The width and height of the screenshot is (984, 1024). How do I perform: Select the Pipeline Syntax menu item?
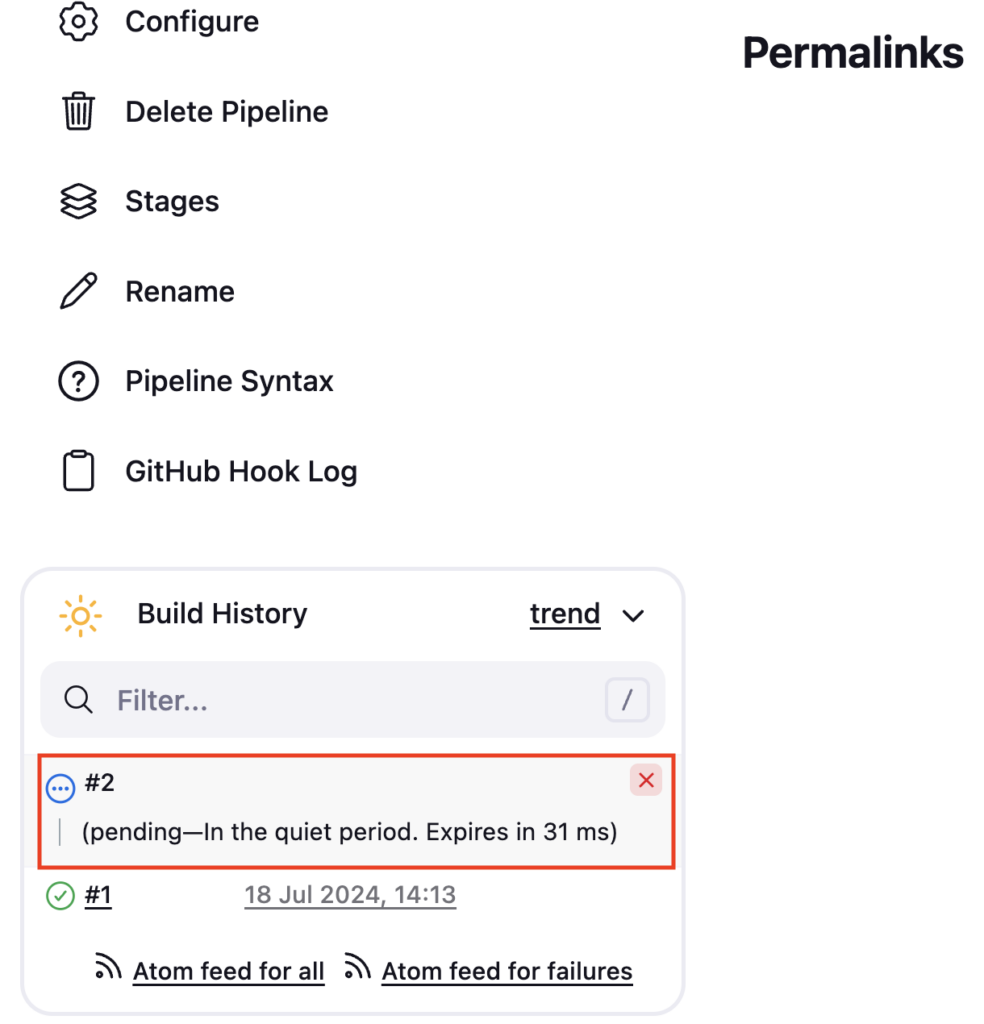229,381
